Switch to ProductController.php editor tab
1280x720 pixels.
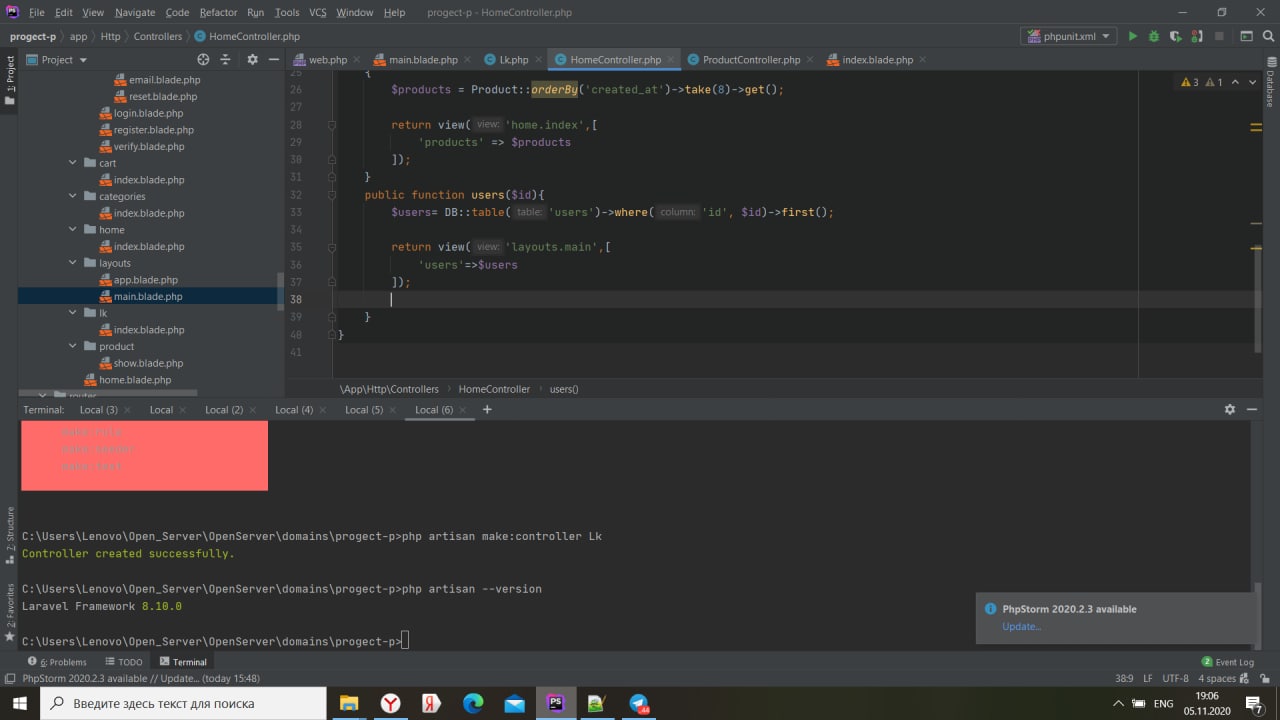pos(750,60)
